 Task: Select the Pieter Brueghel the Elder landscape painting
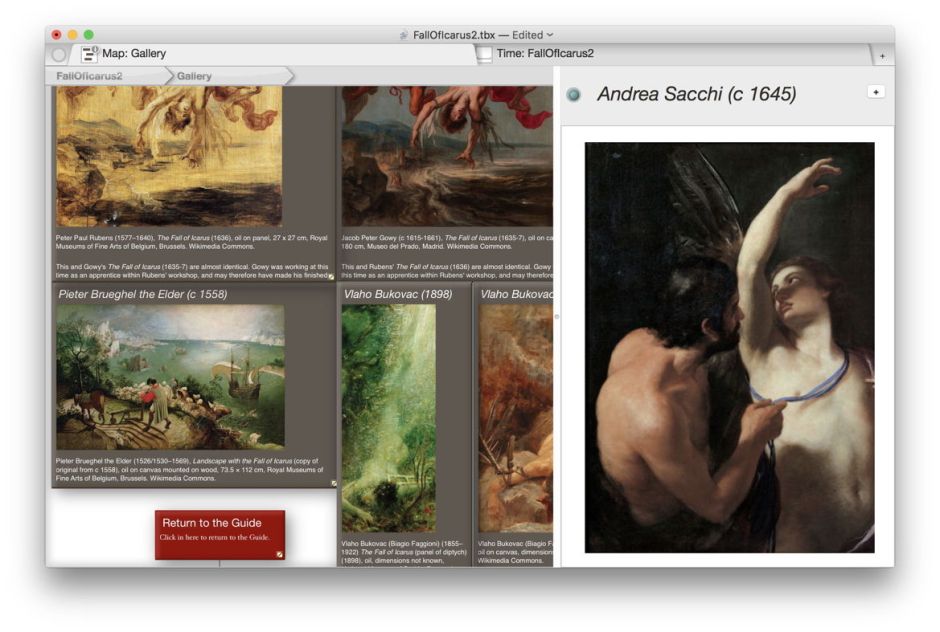170,376
